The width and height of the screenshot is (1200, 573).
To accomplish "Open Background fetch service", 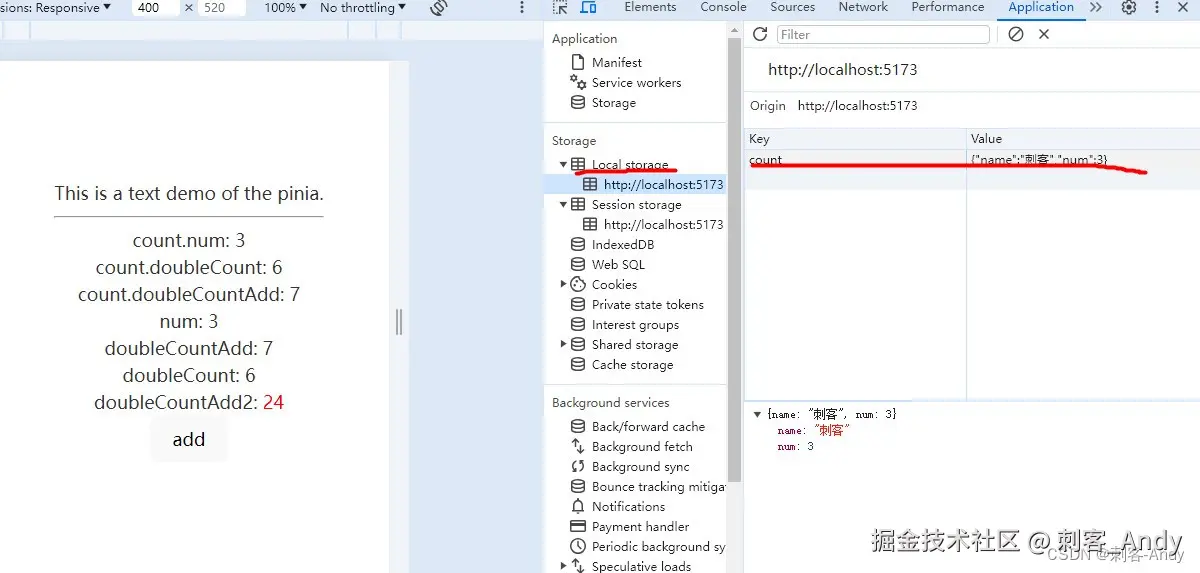I will (x=642, y=446).
